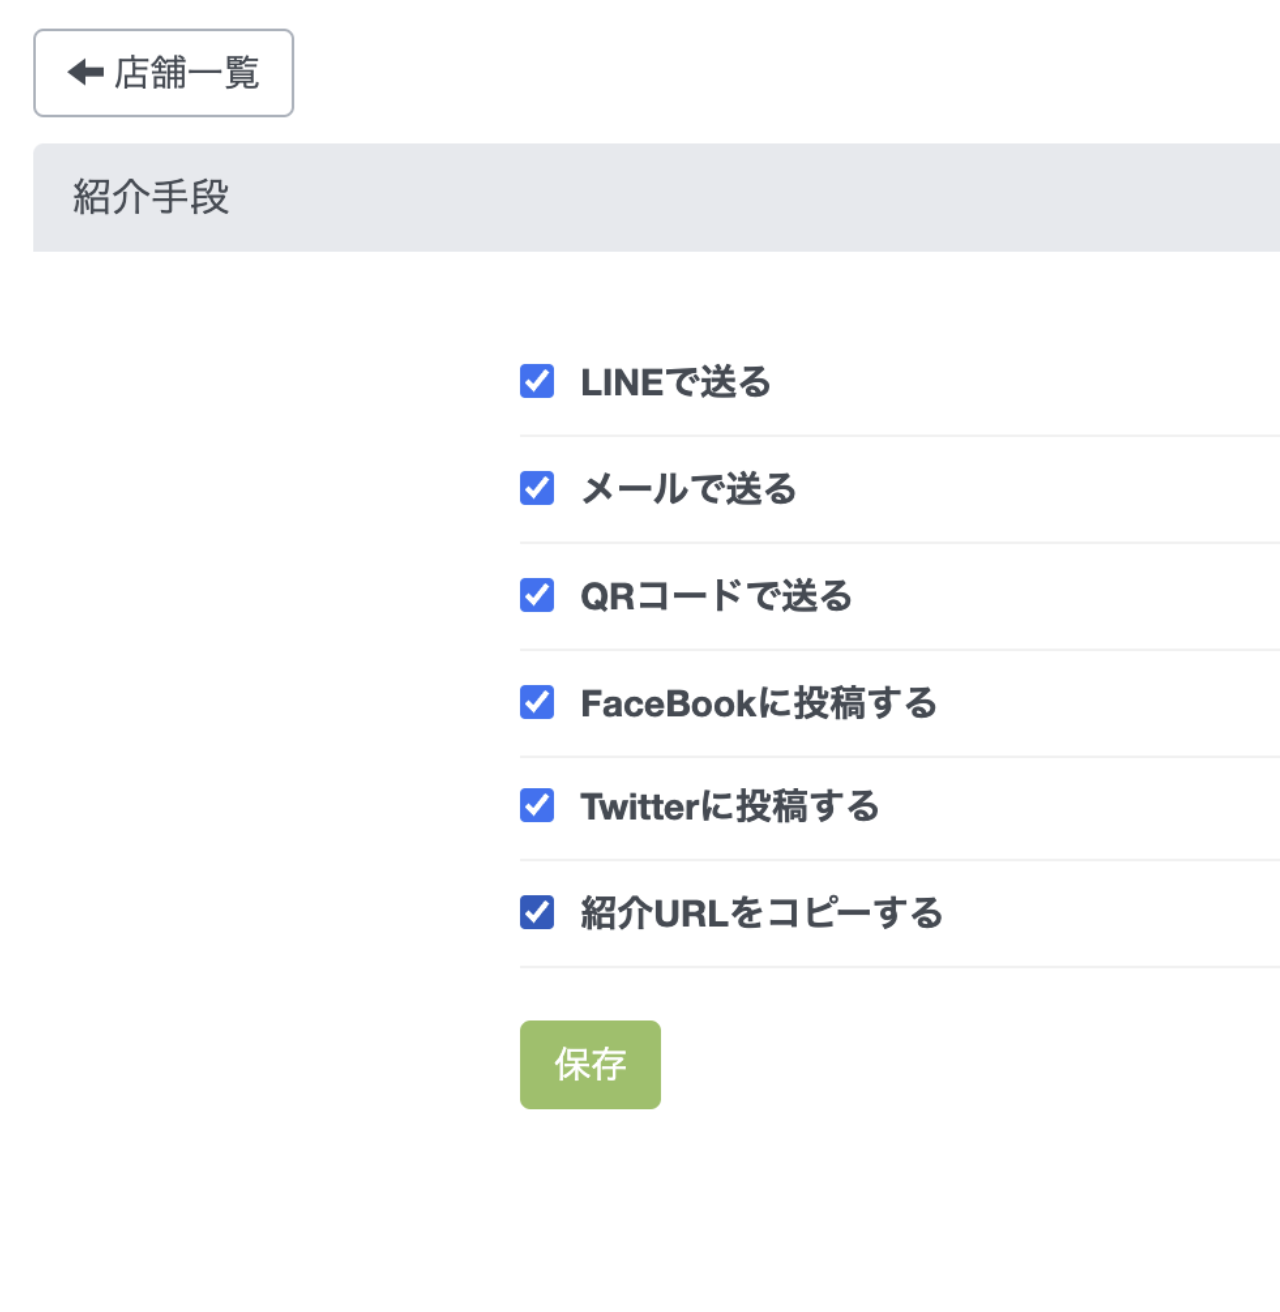Click the gray 紹介手段 panel header bar

656,197
